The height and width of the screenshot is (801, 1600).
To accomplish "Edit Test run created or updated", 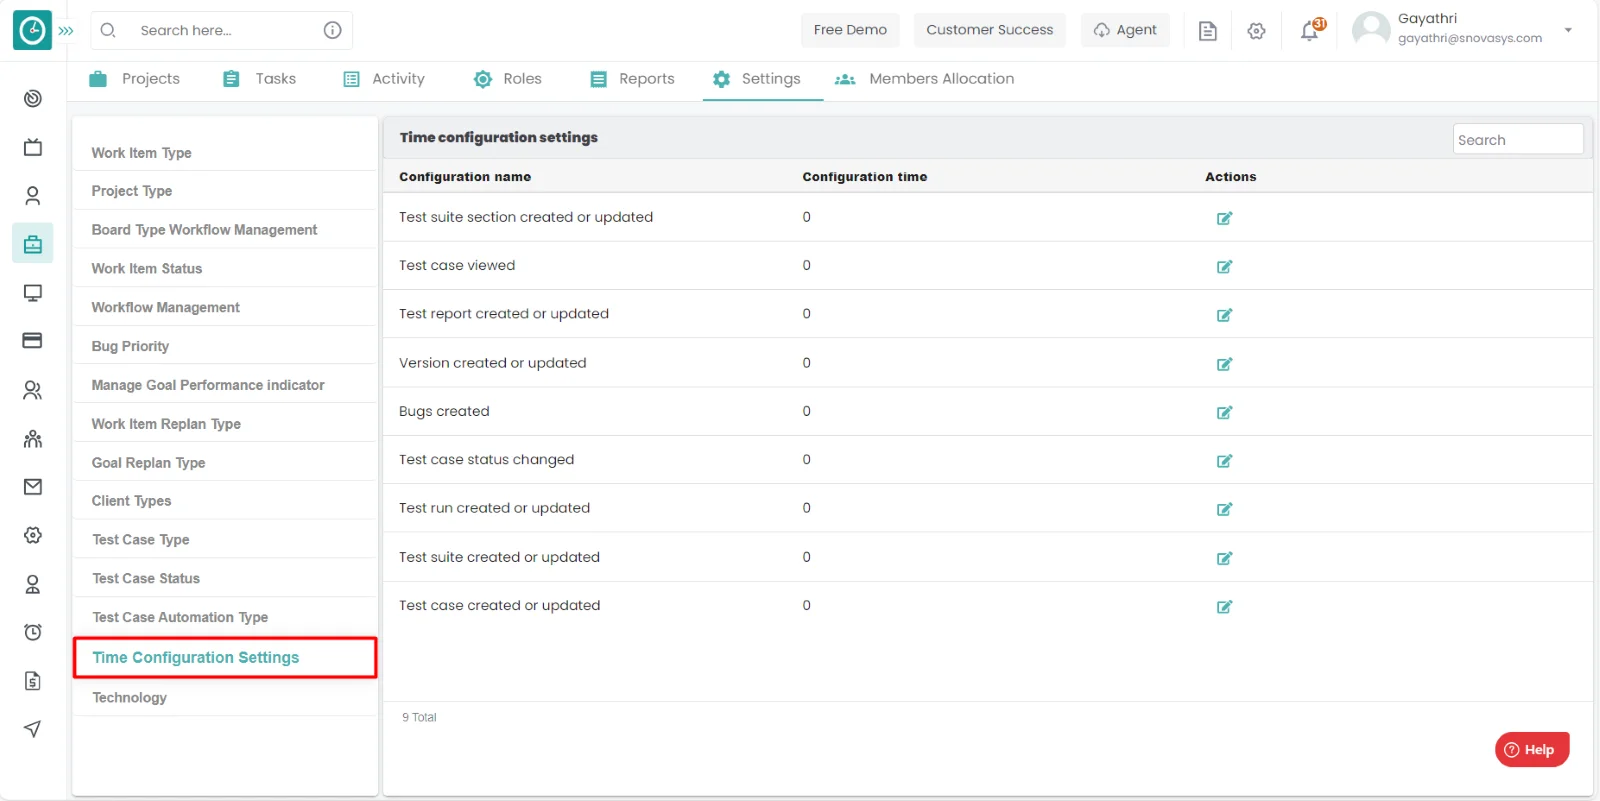I will tap(1224, 509).
